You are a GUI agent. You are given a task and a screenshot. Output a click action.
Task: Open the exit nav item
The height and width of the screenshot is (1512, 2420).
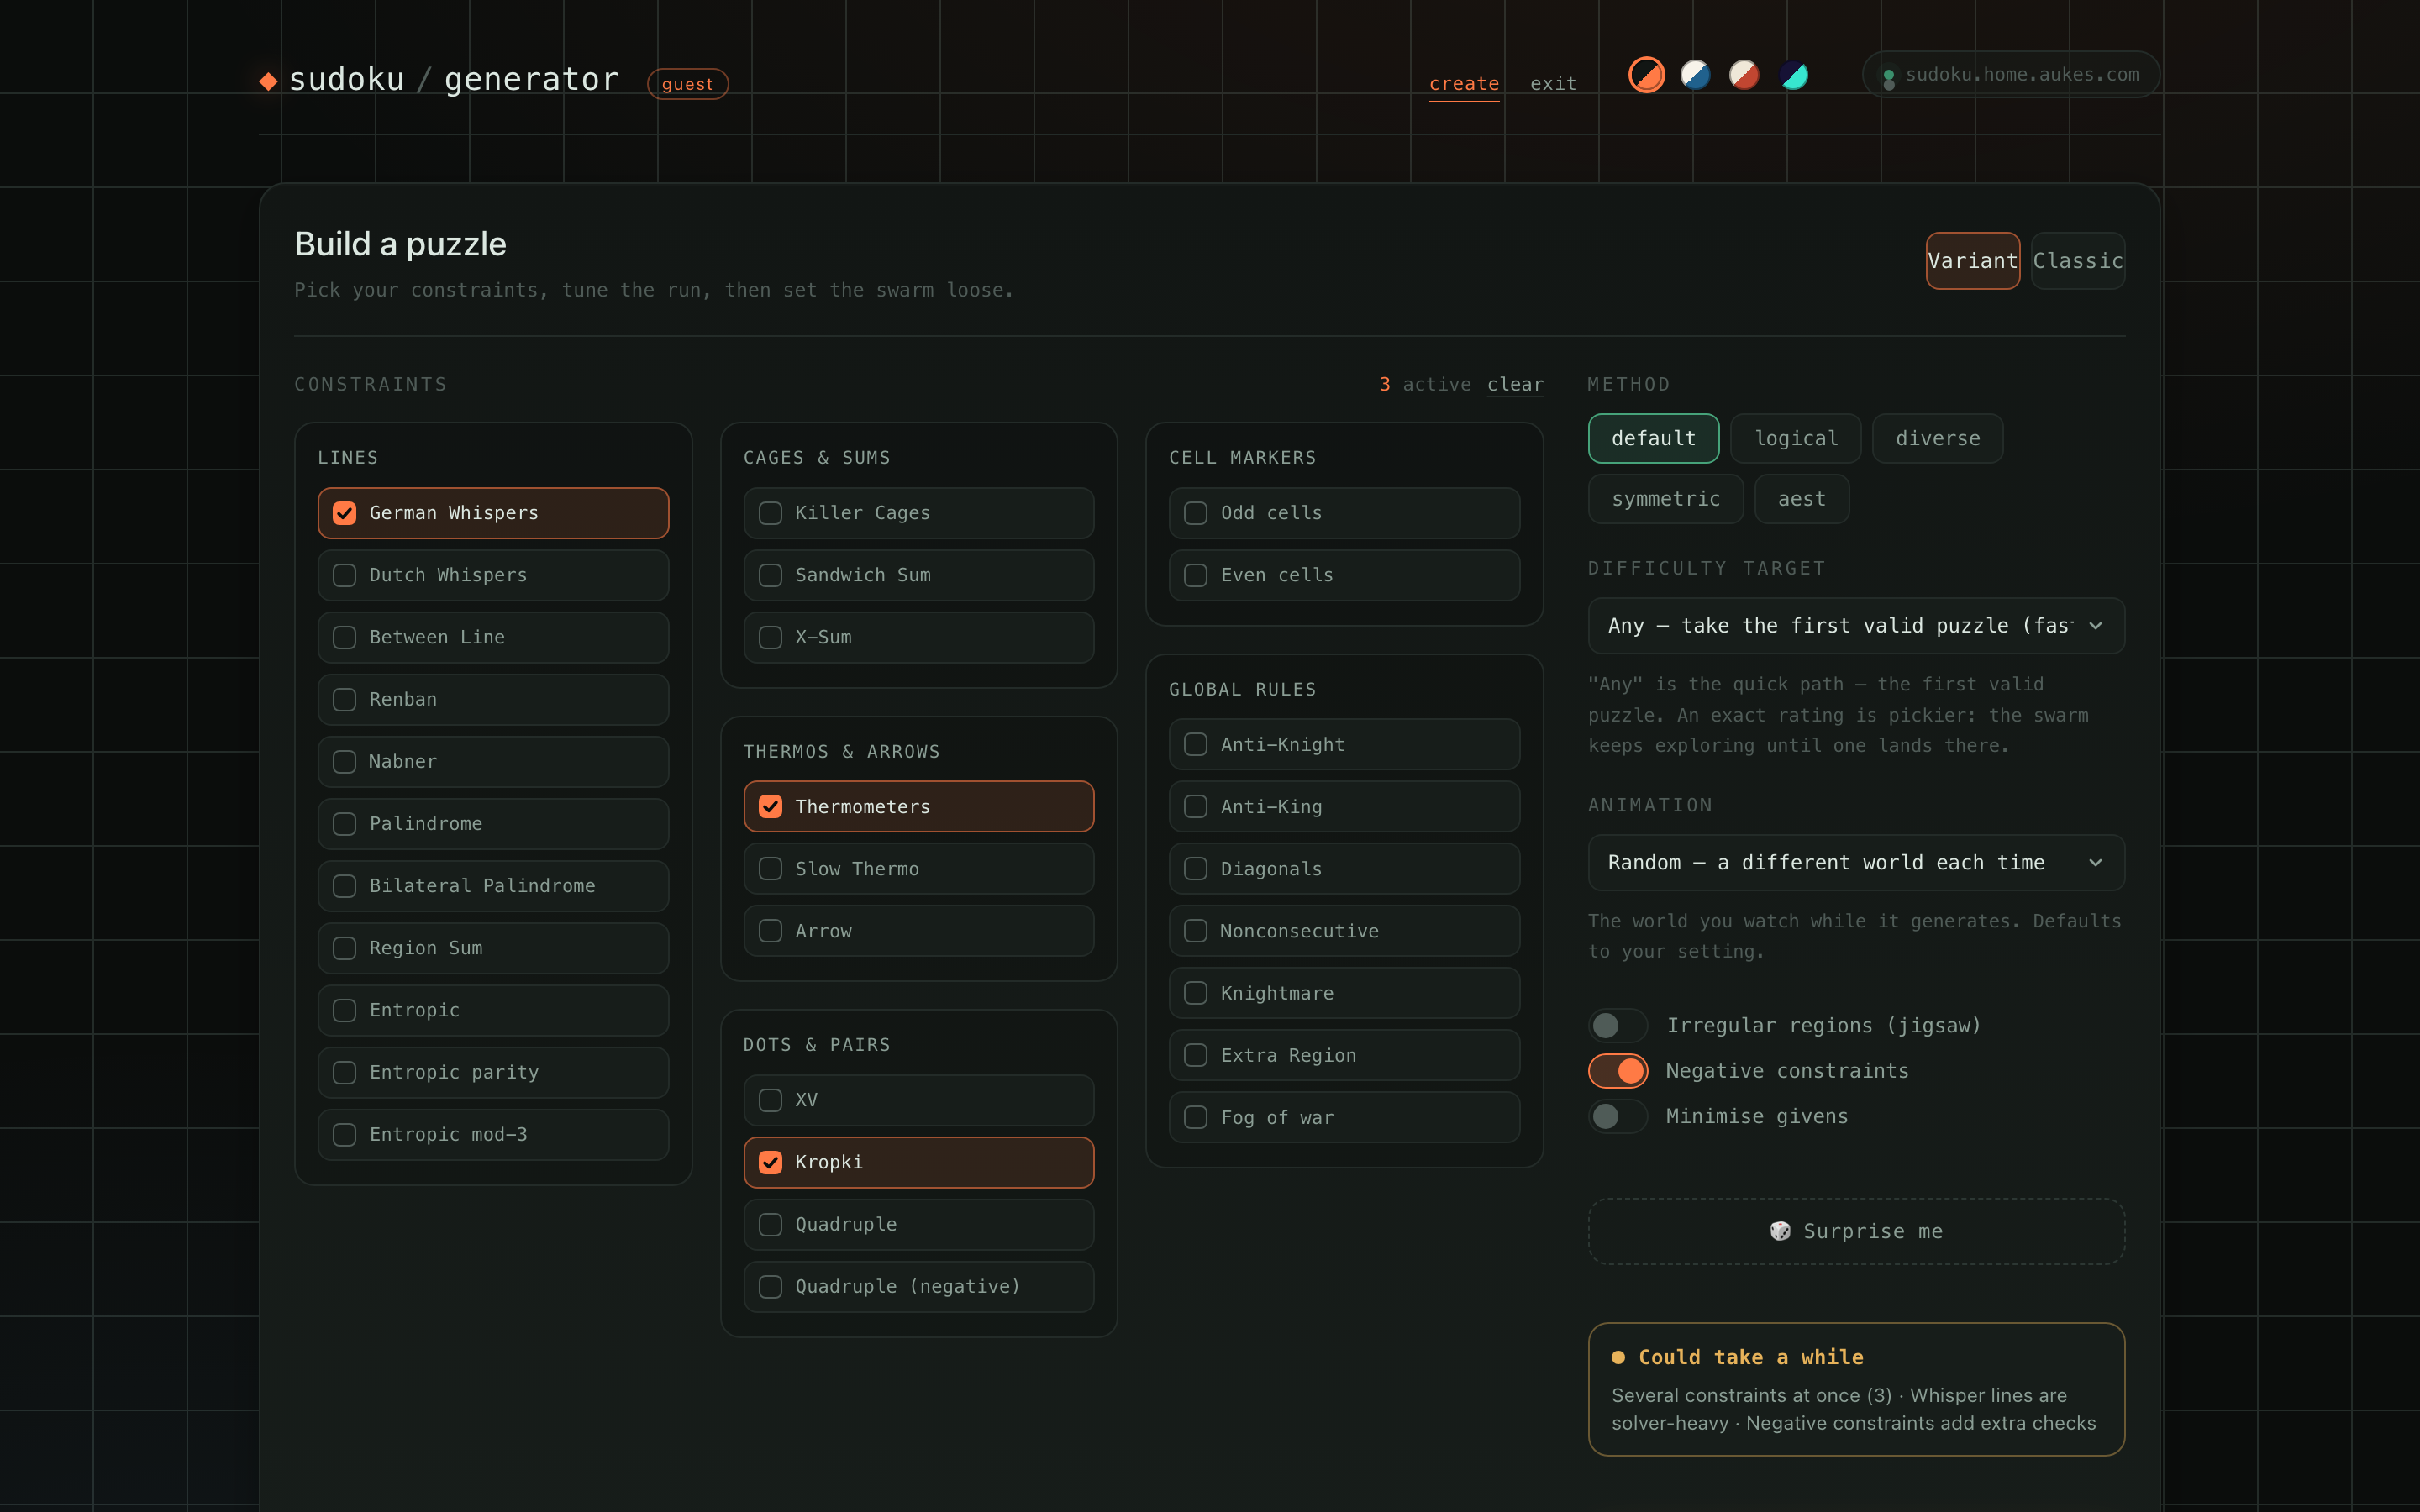1553,84
